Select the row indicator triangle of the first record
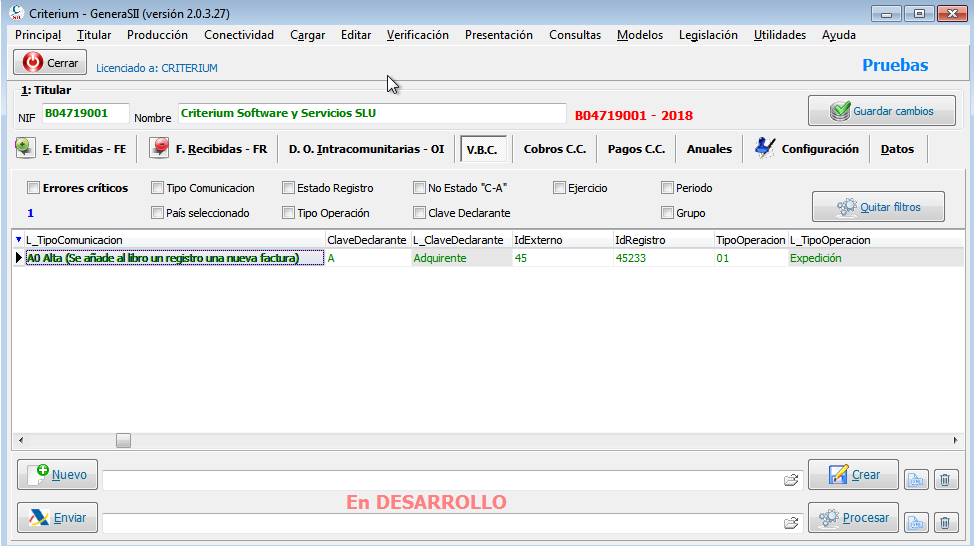 (19, 258)
